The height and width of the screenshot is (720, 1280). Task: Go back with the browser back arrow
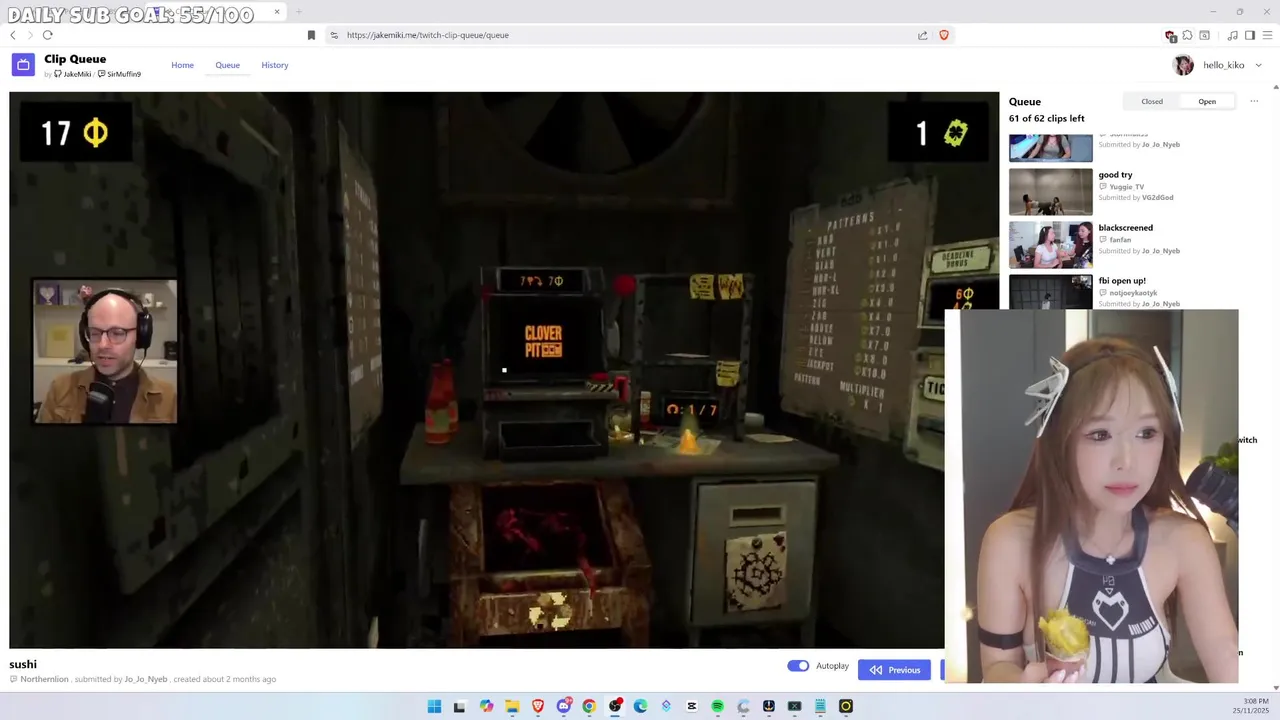click(x=13, y=35)
